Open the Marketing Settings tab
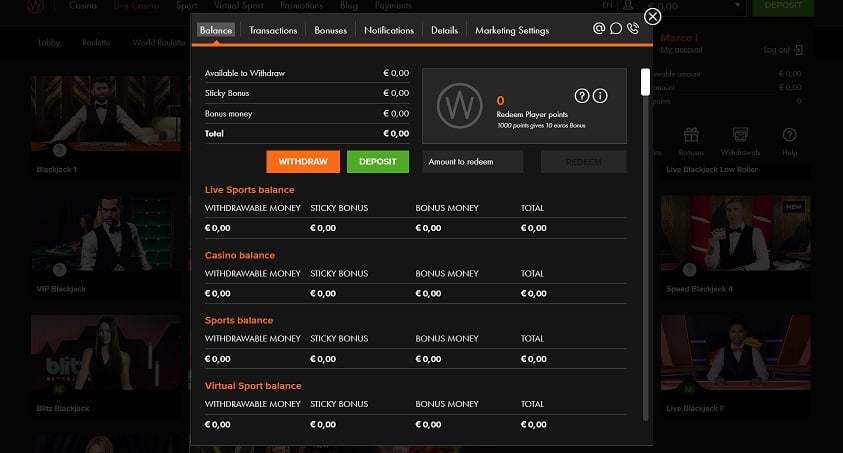 (512, 31)
